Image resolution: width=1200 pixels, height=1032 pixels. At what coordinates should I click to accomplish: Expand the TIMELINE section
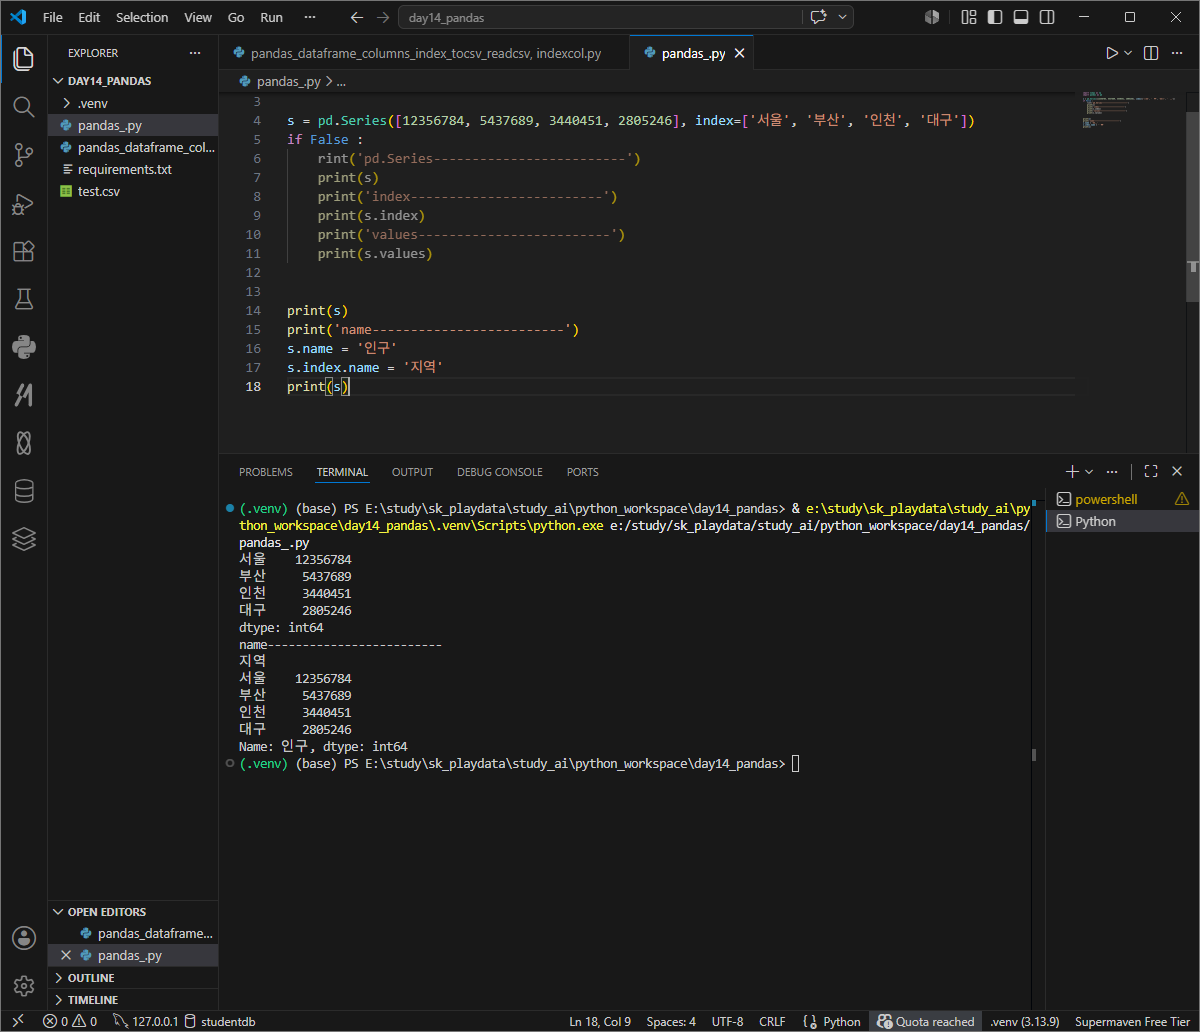tap(133, 1000)
